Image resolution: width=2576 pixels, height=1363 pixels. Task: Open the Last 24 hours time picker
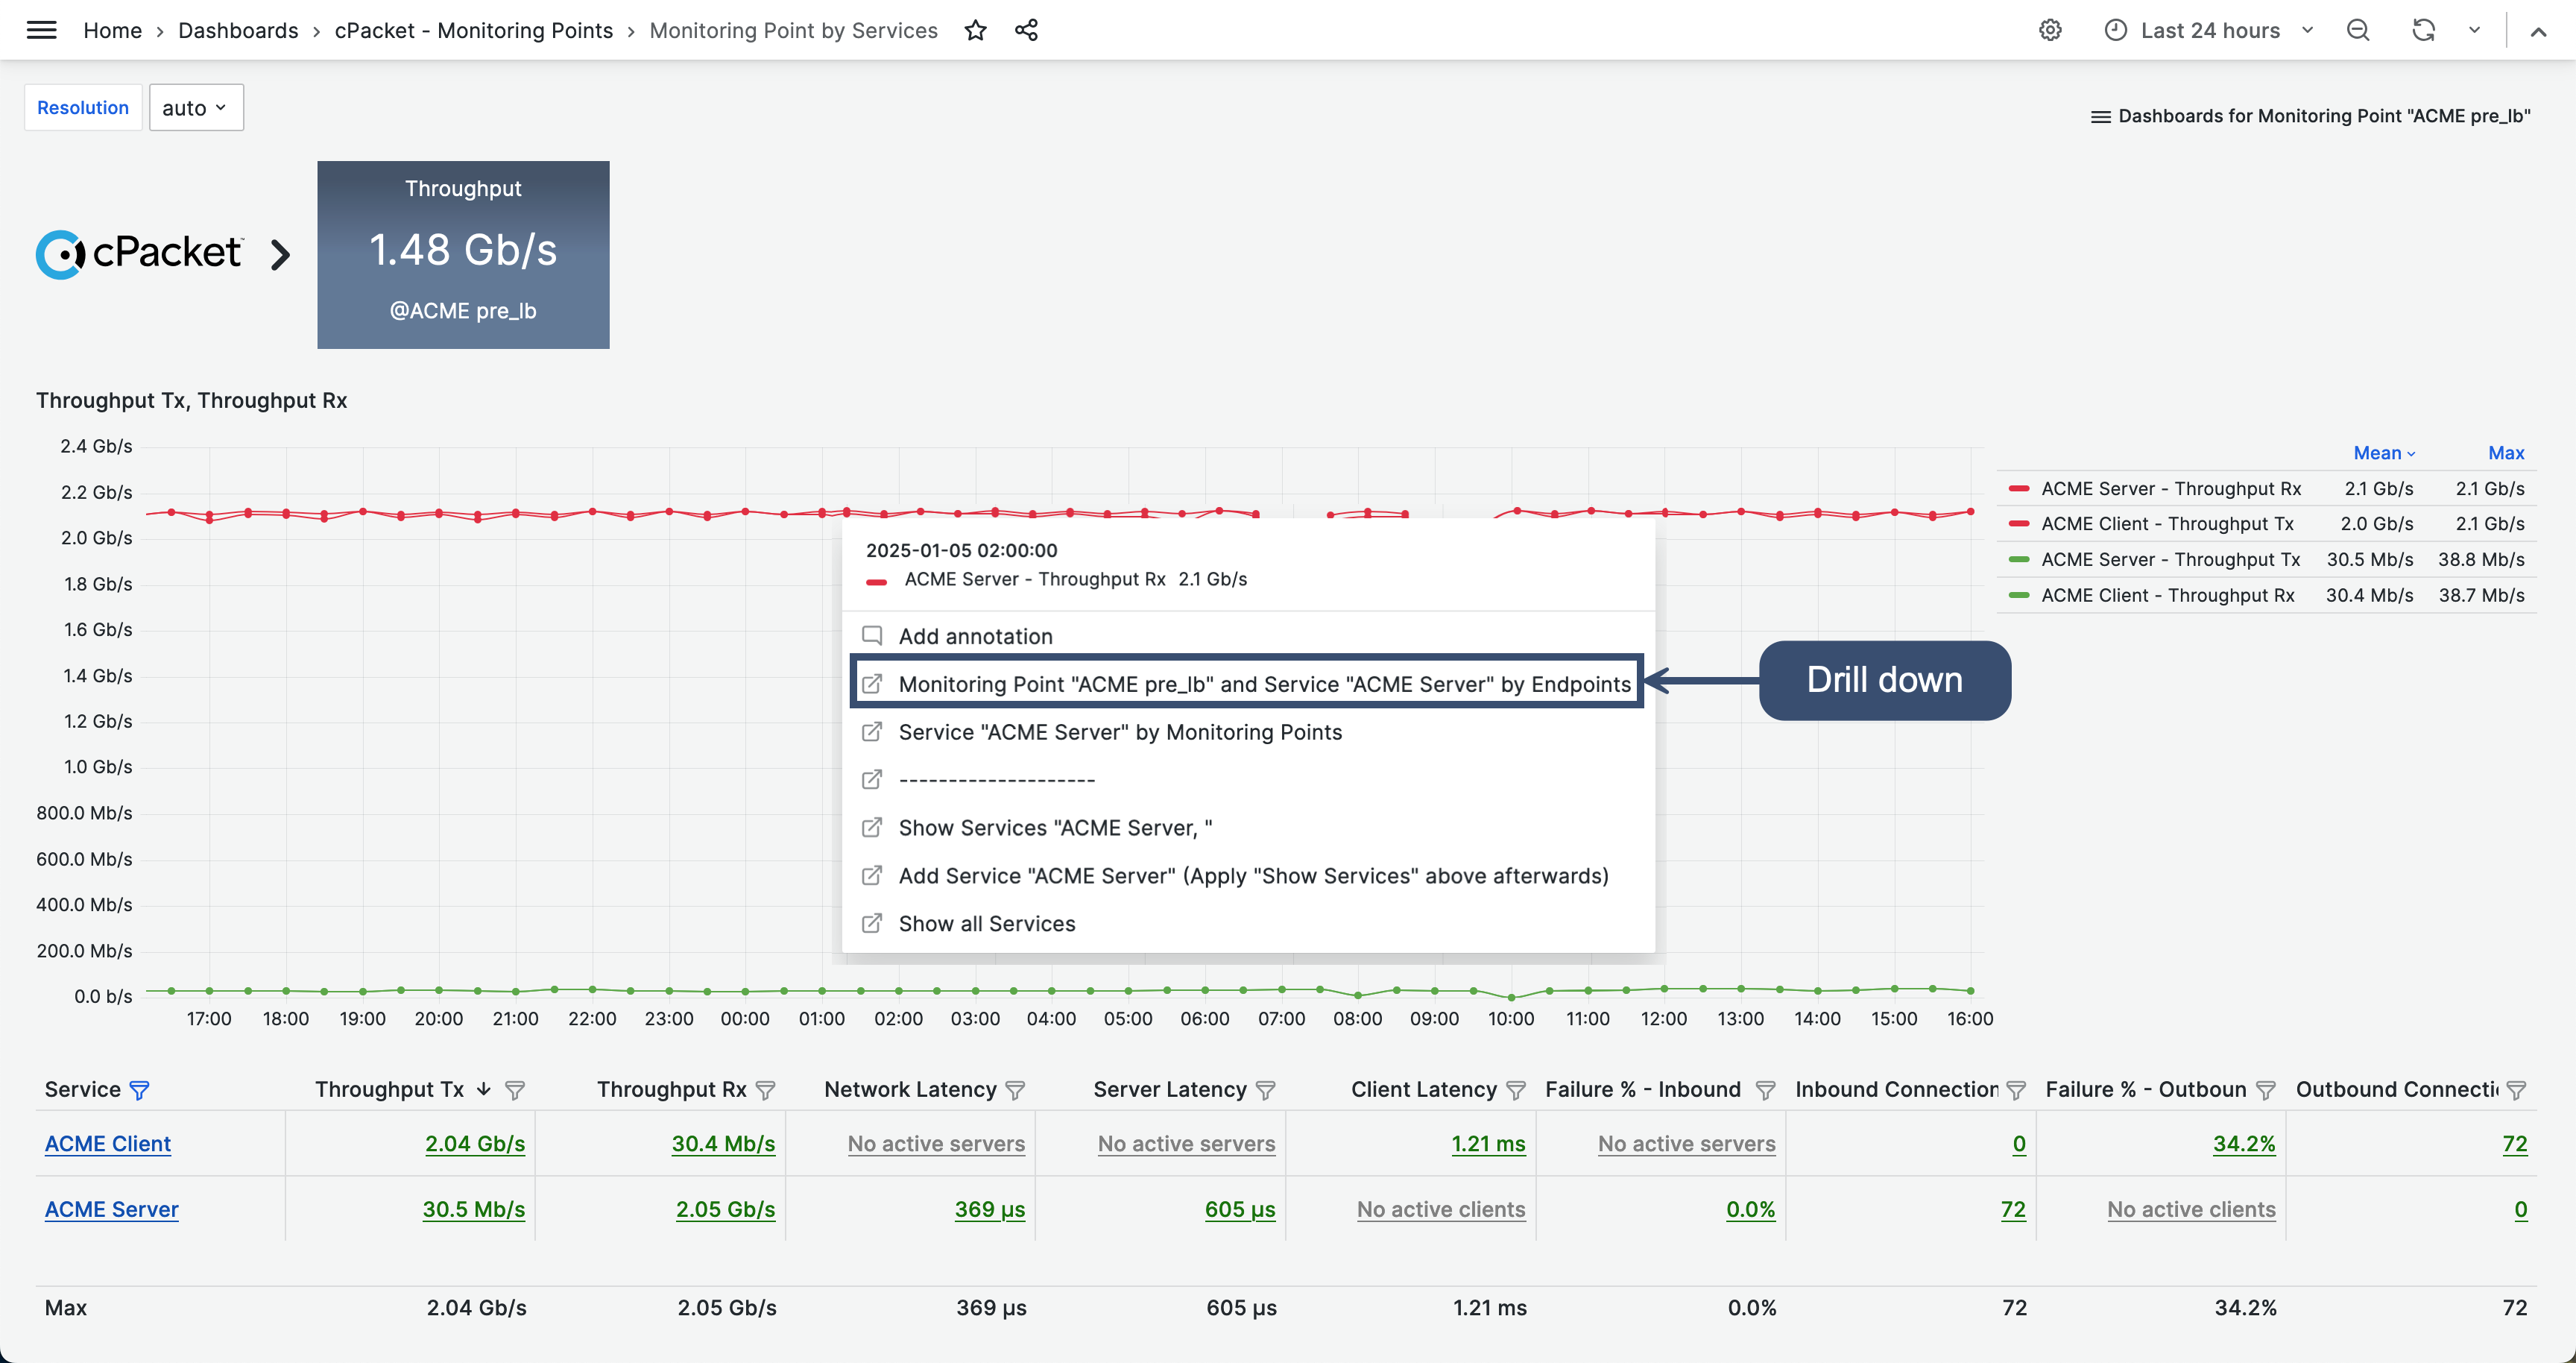[2209, 30]
